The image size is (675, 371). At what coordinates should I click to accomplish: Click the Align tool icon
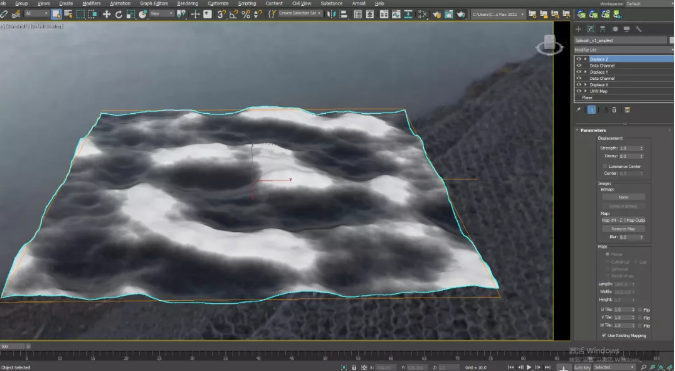343,14
